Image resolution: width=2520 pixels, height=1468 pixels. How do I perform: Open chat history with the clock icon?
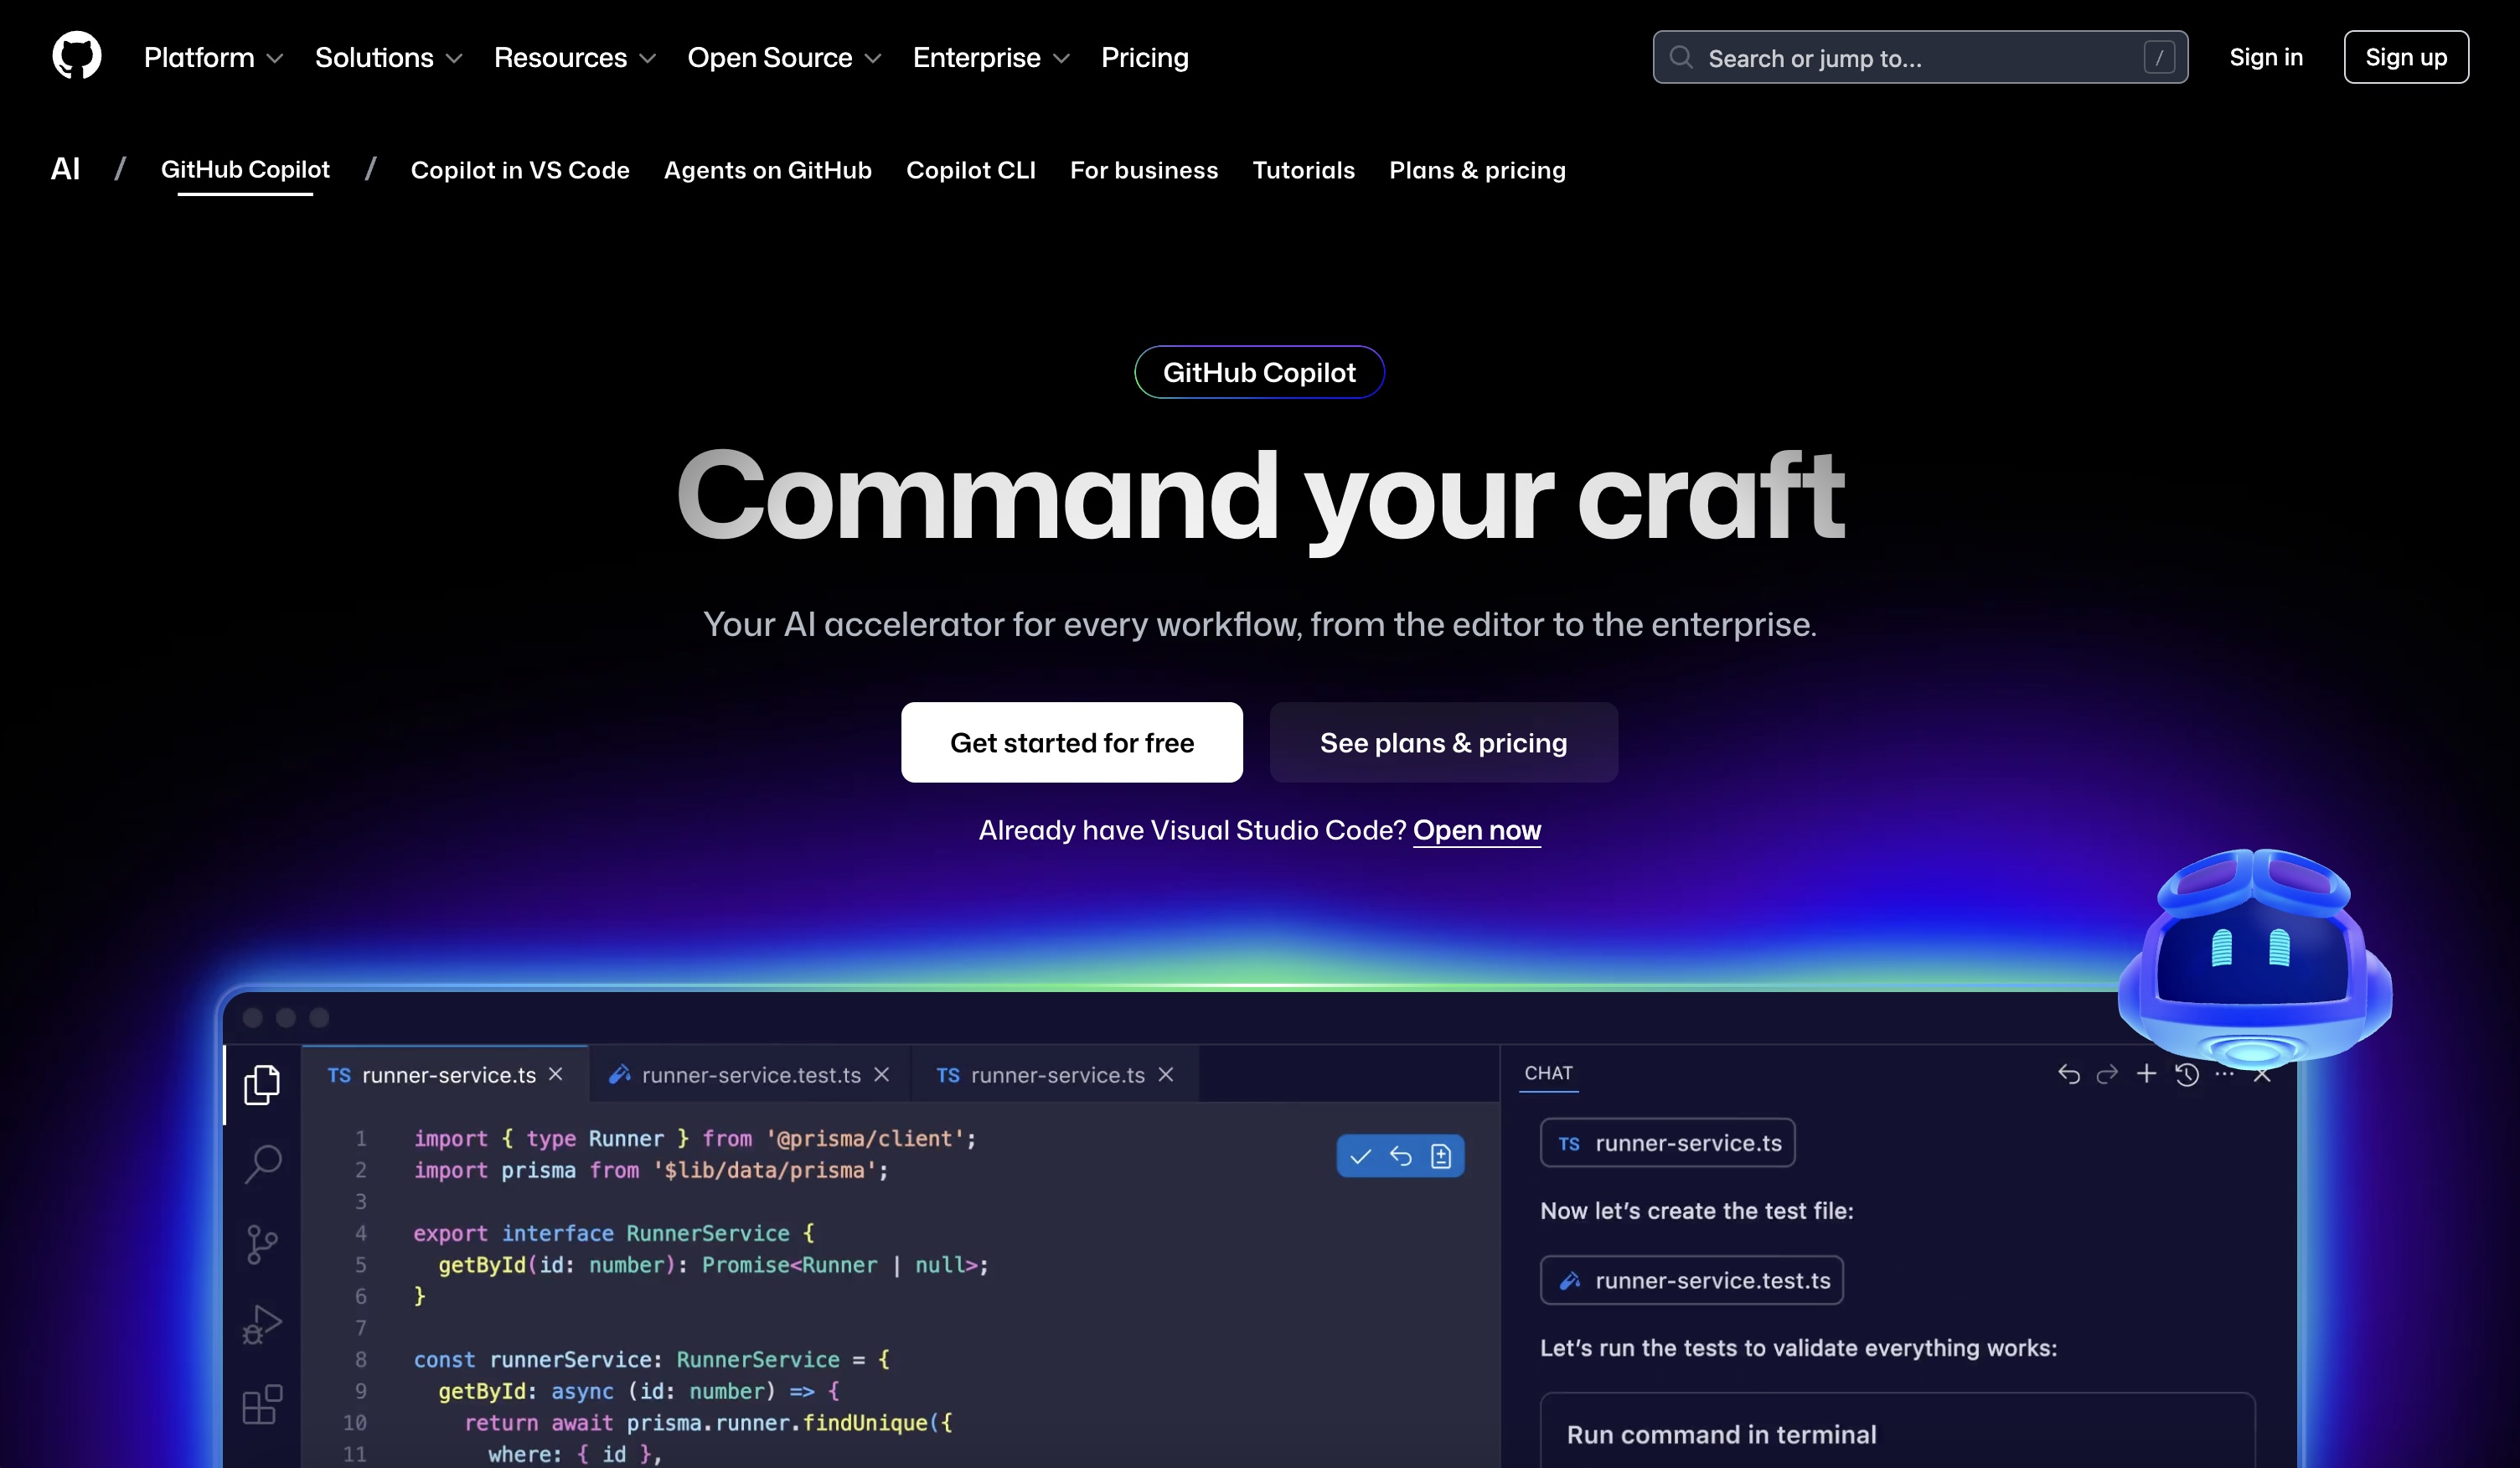2186,1074
